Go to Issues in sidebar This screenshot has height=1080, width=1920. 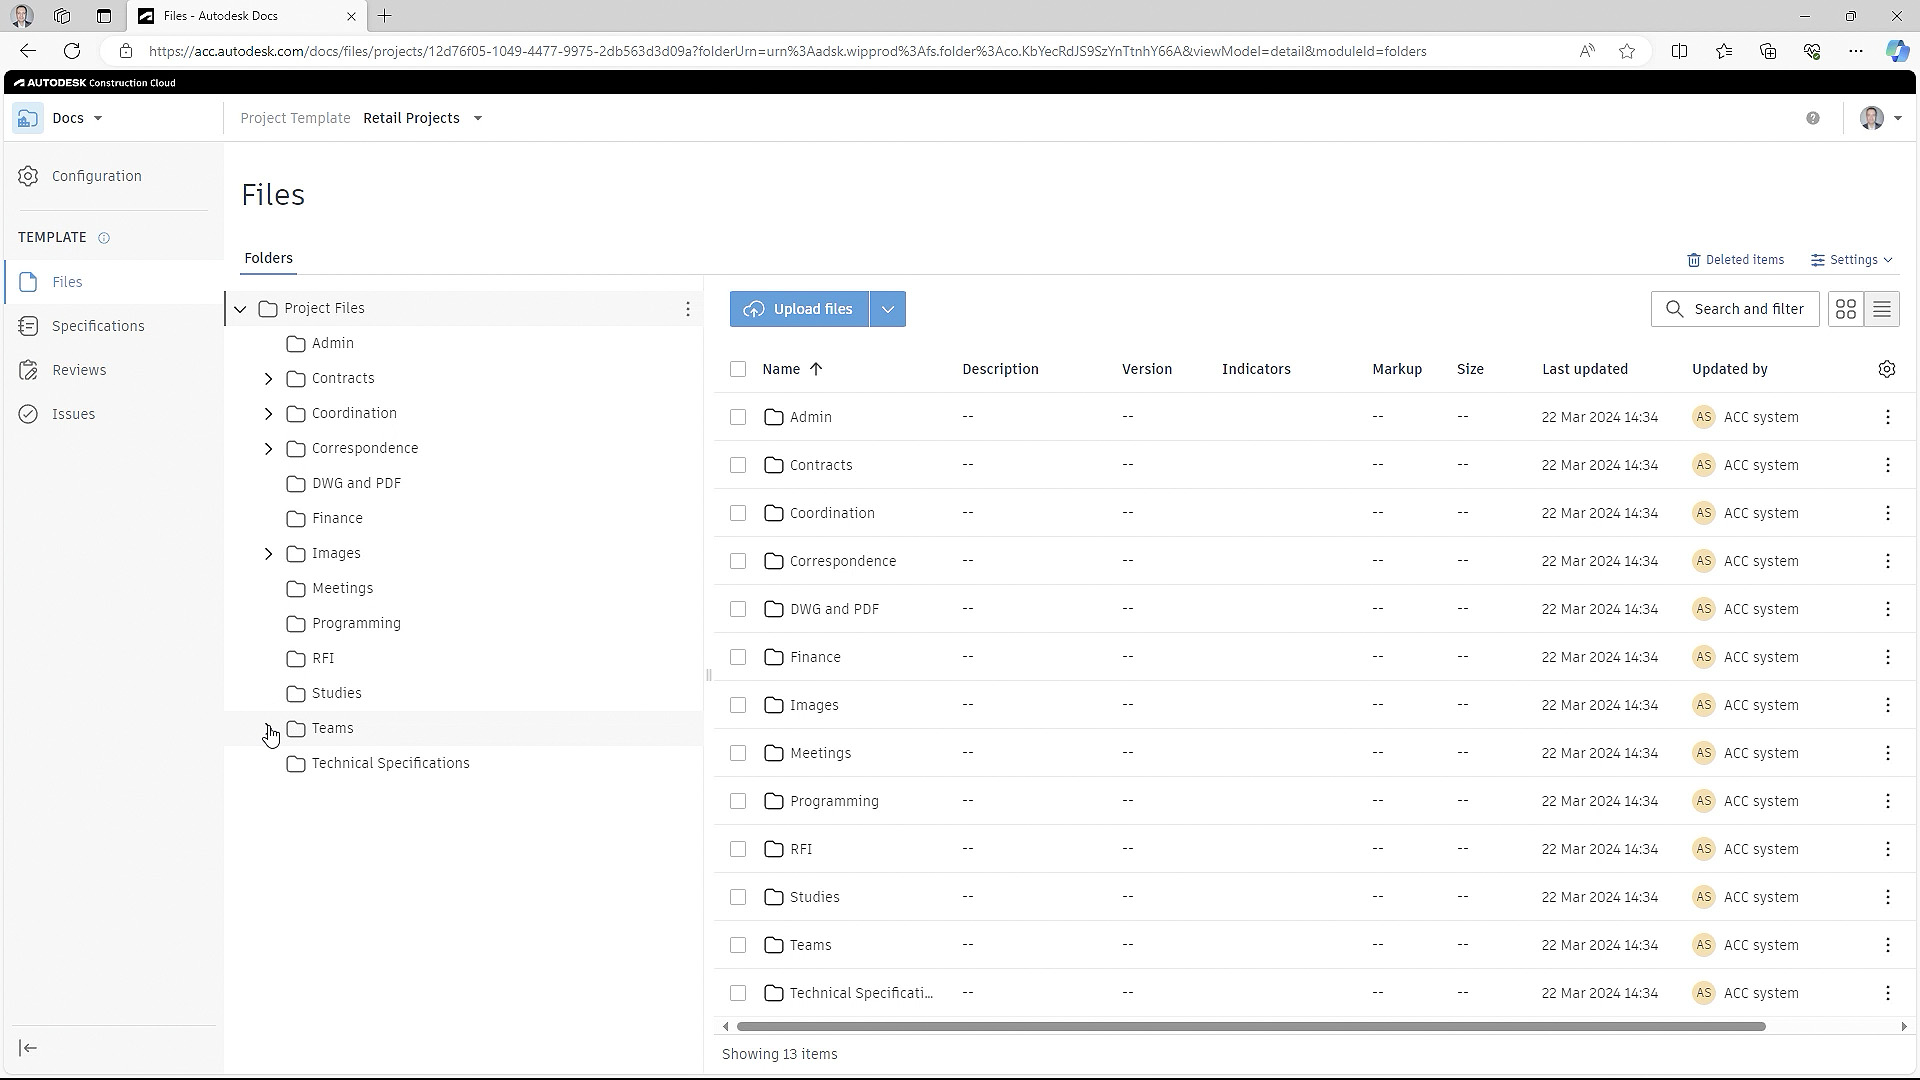point(73,414)
